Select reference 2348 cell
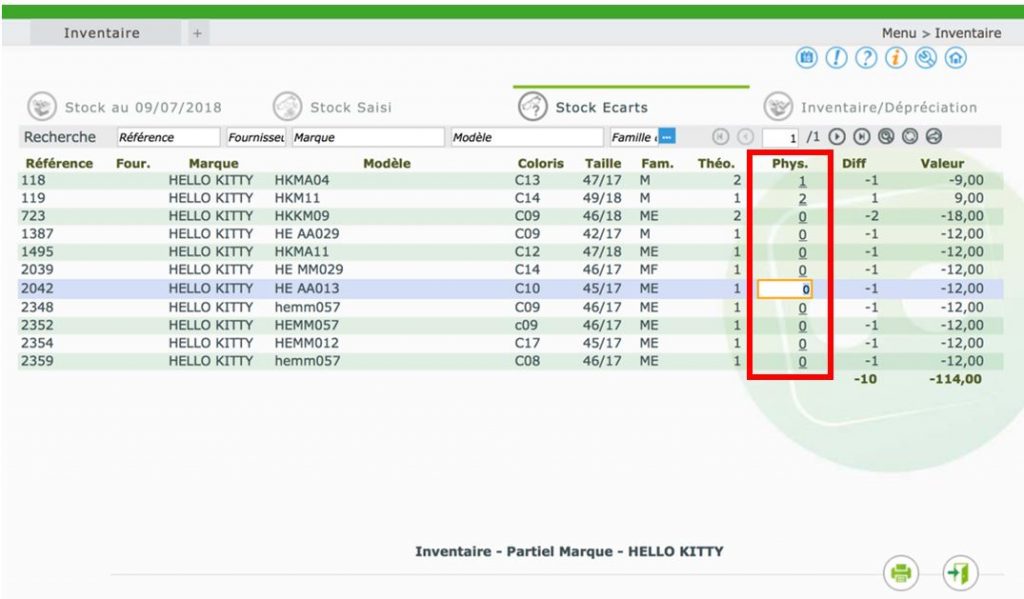 pyautogui.click(x=37, y=307)
